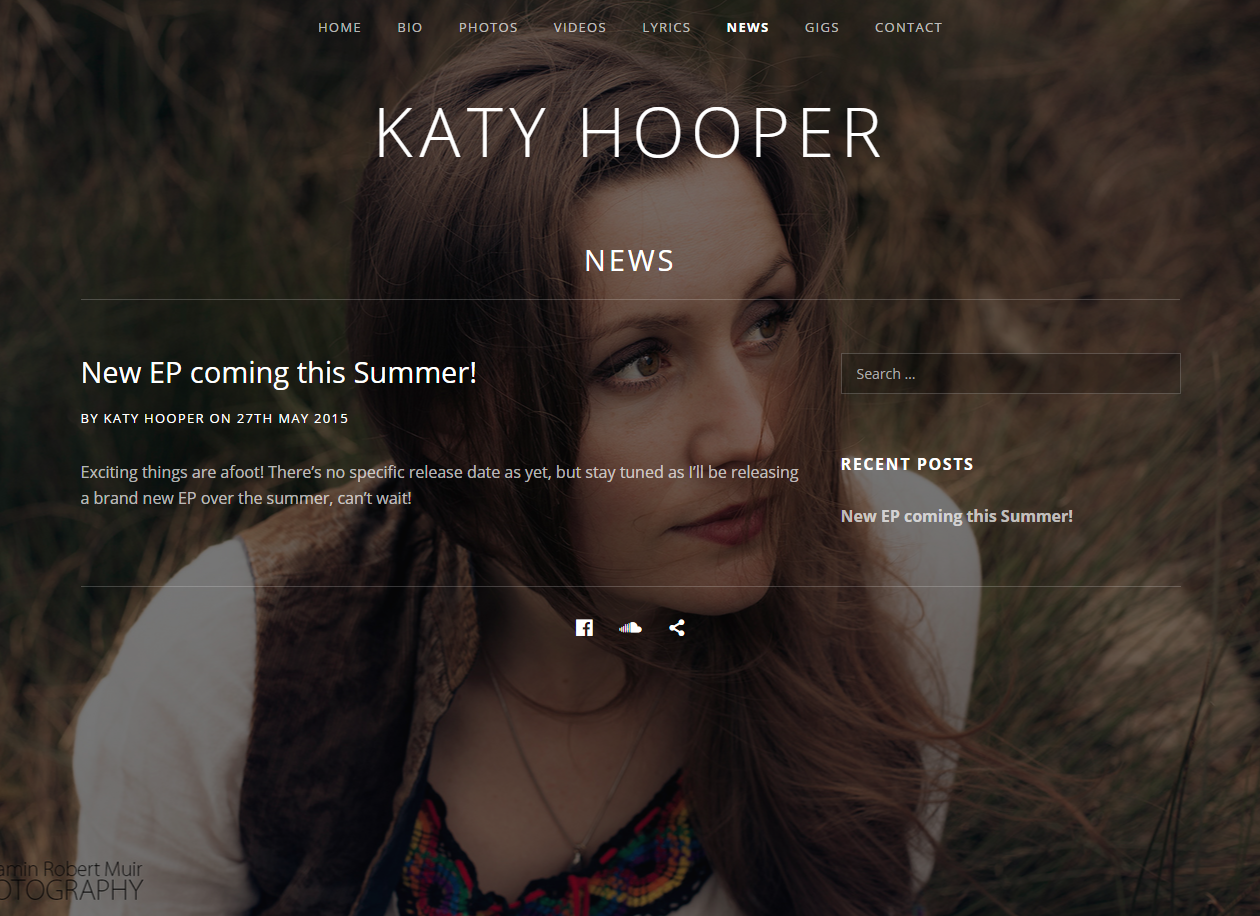Open the Photos page from navigation
Viewport: 1260px width, 916px height.
[488, 27]
